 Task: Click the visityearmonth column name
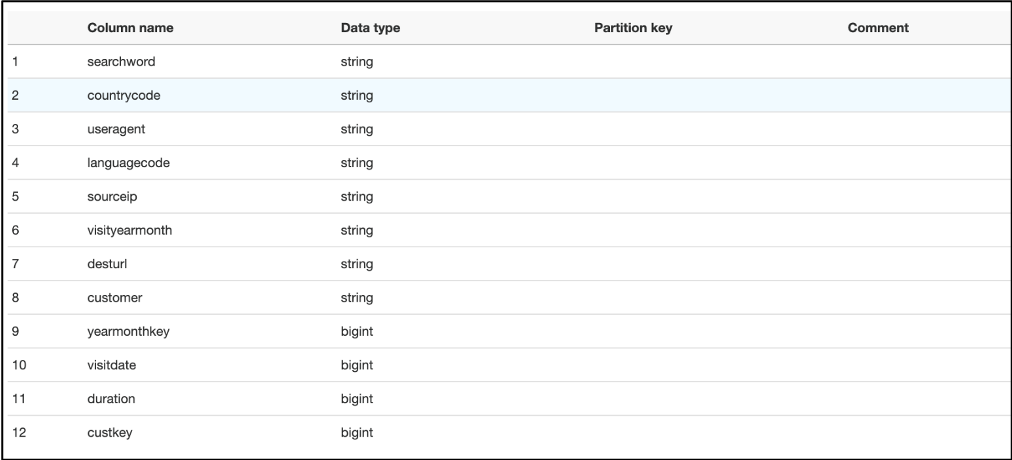(130, 231)
